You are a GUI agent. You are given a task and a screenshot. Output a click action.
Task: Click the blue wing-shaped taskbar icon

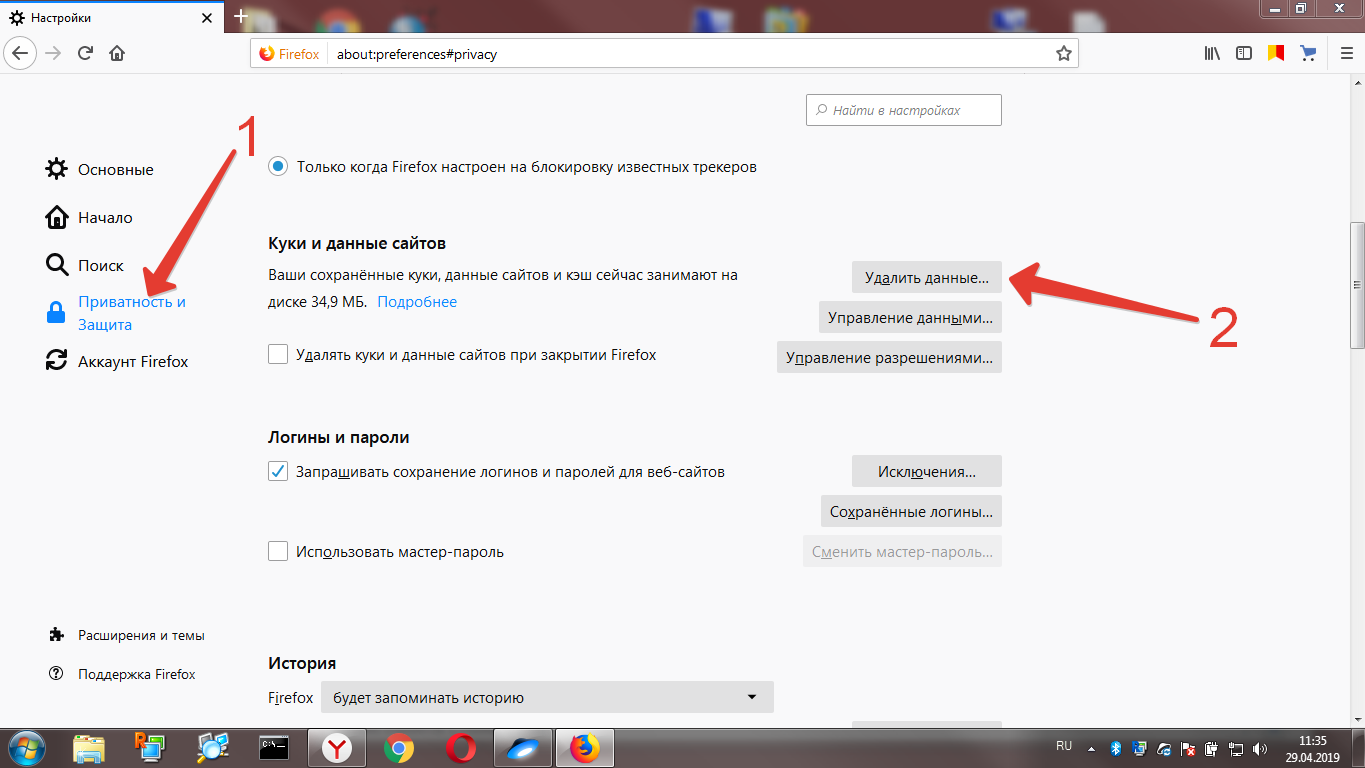(523, 747)
